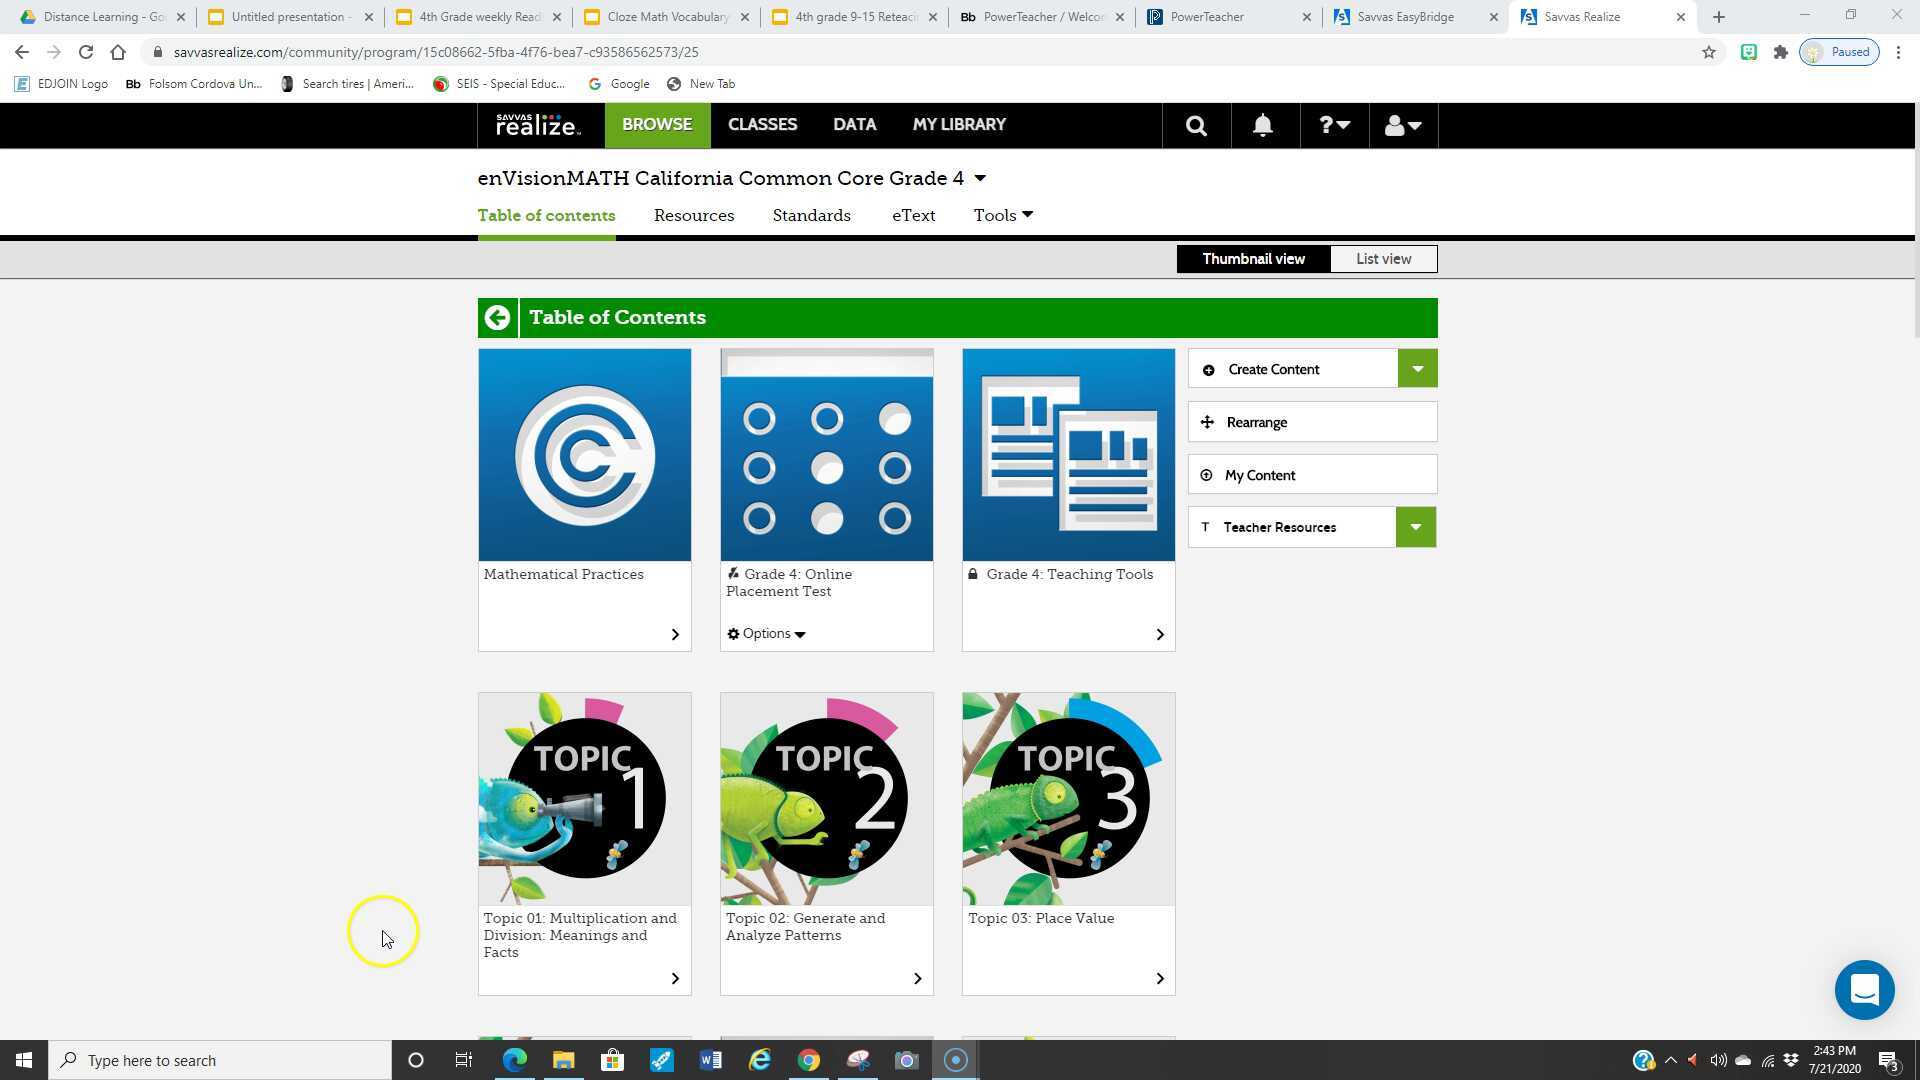Open the chat support bubble
Viewport: 1920px width, 1080px height.
point(1864,990)
